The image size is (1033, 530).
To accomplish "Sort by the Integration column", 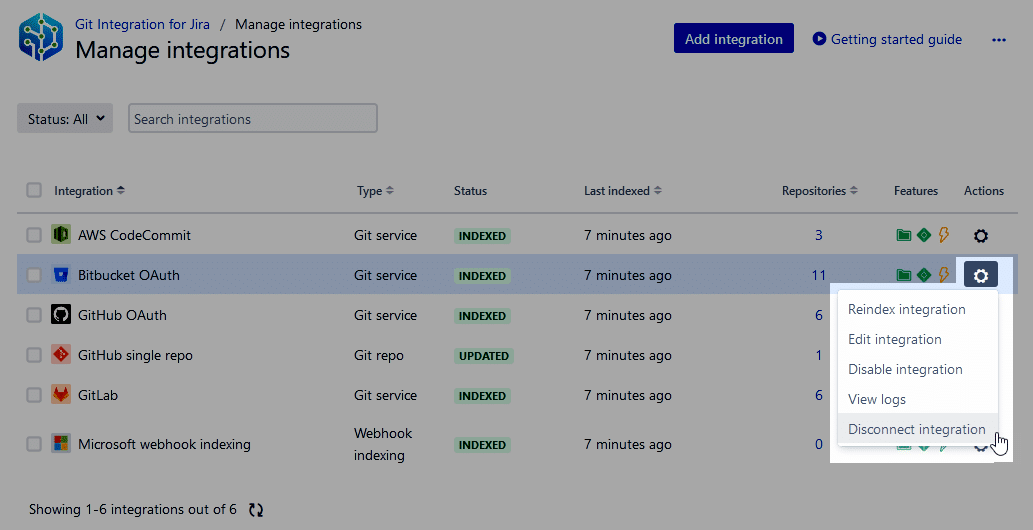I will pos(89,191).
